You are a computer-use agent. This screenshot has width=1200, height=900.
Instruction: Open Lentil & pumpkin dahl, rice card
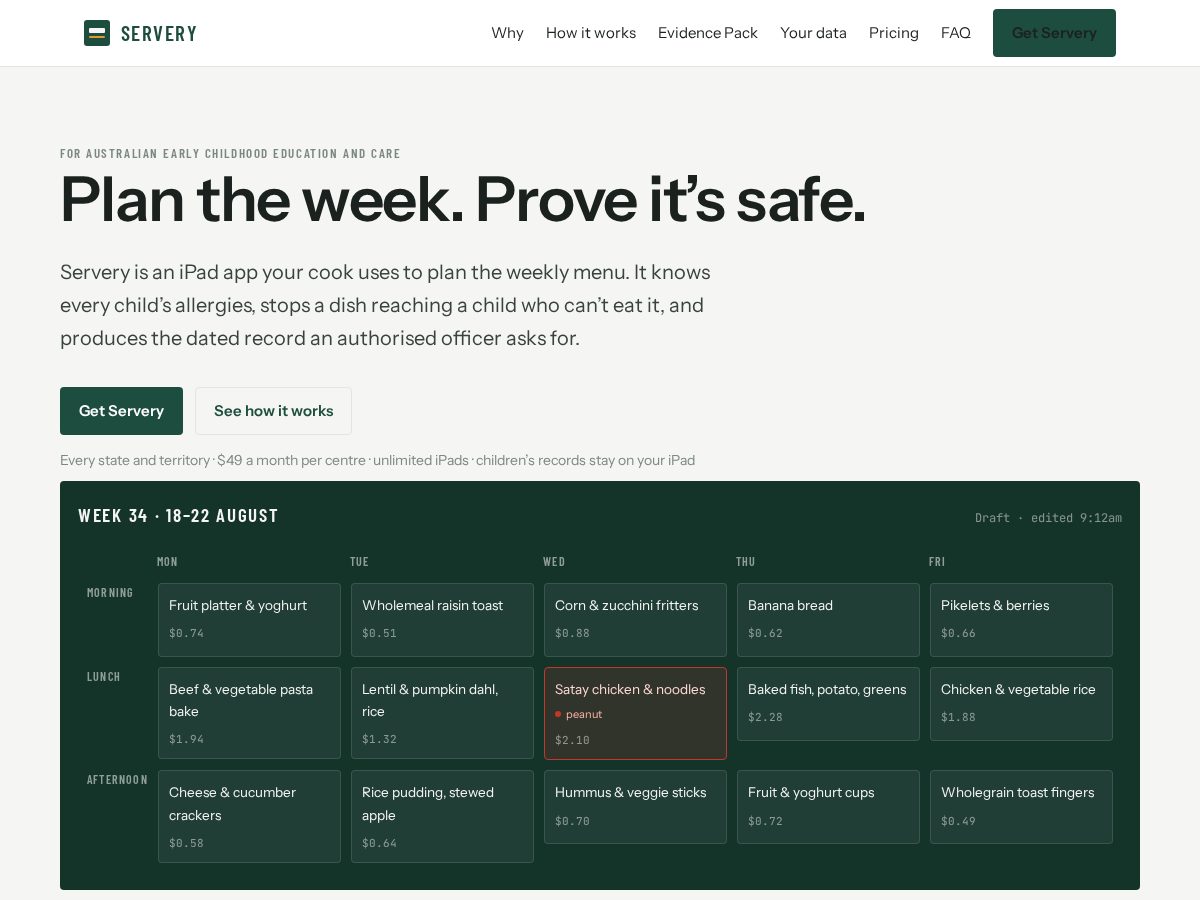pyautogui.click(x=442, y=713)
